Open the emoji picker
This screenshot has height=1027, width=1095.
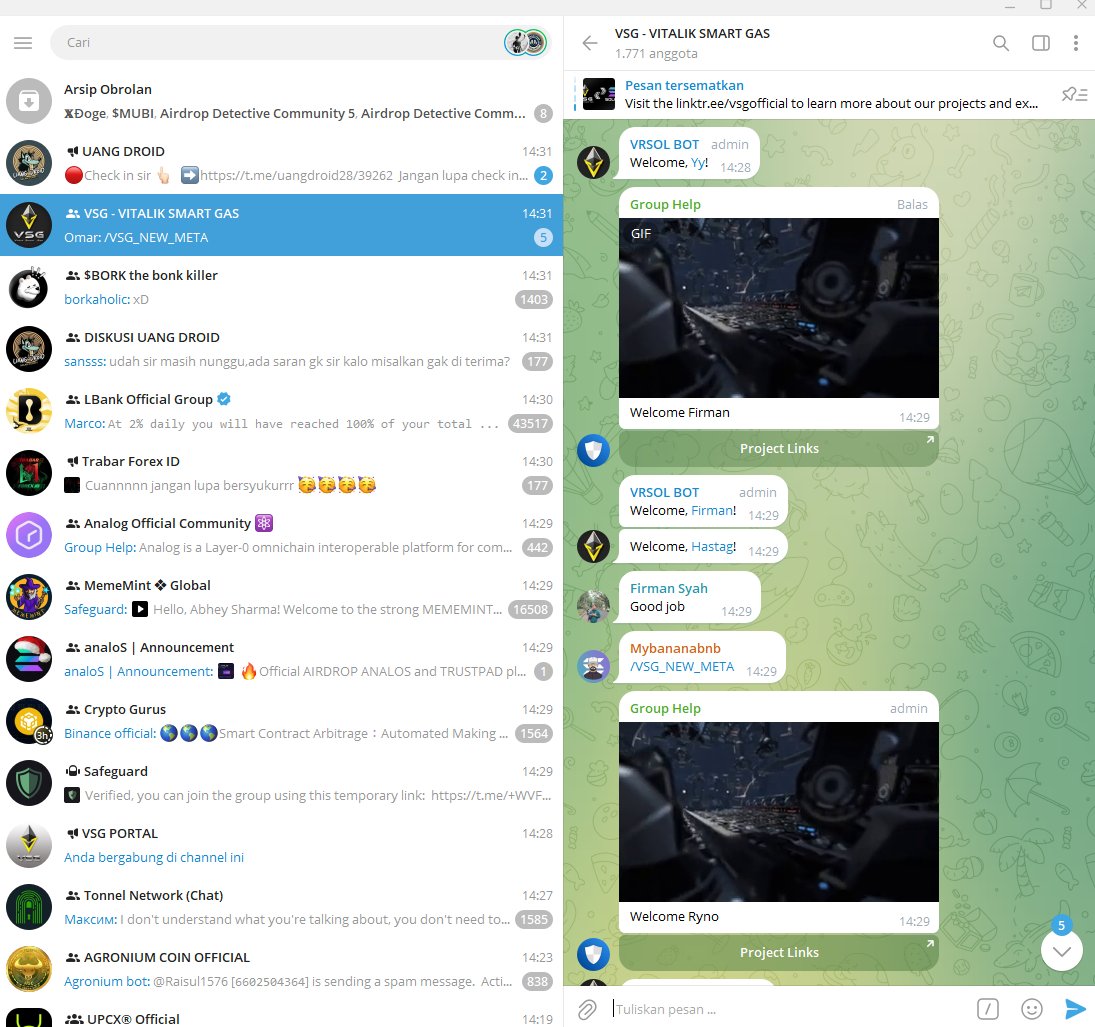coord(1031,1009)
